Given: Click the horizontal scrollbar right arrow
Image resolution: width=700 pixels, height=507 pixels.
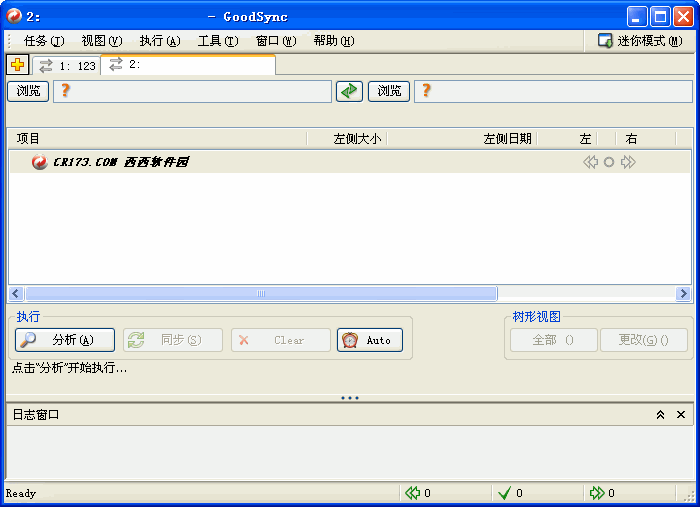Looking at the screenshot, I should click(x=684, y=294).
